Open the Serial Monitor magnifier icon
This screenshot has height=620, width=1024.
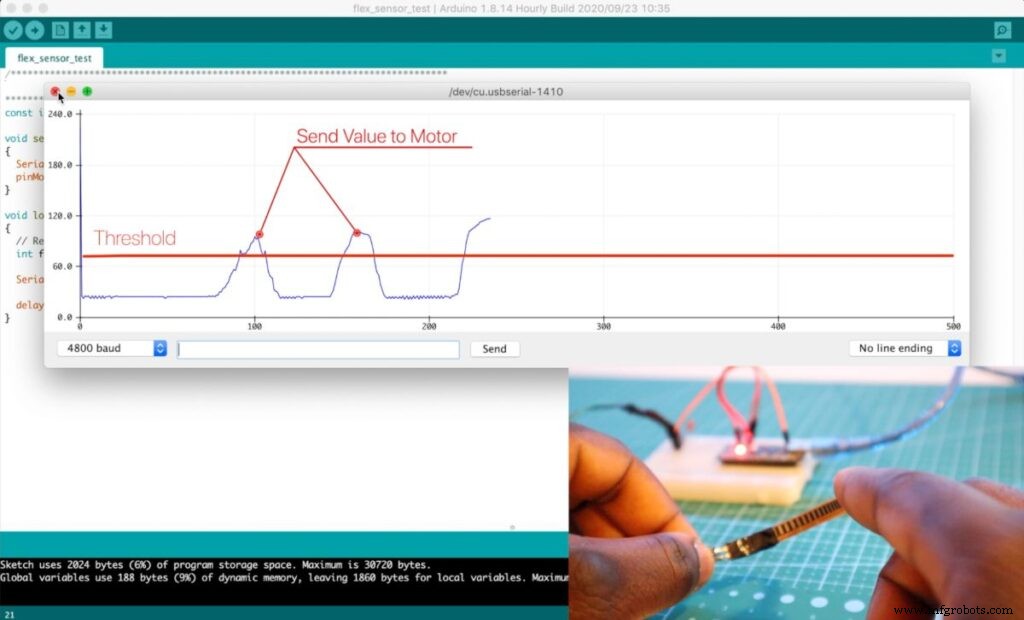[1002, 31]
